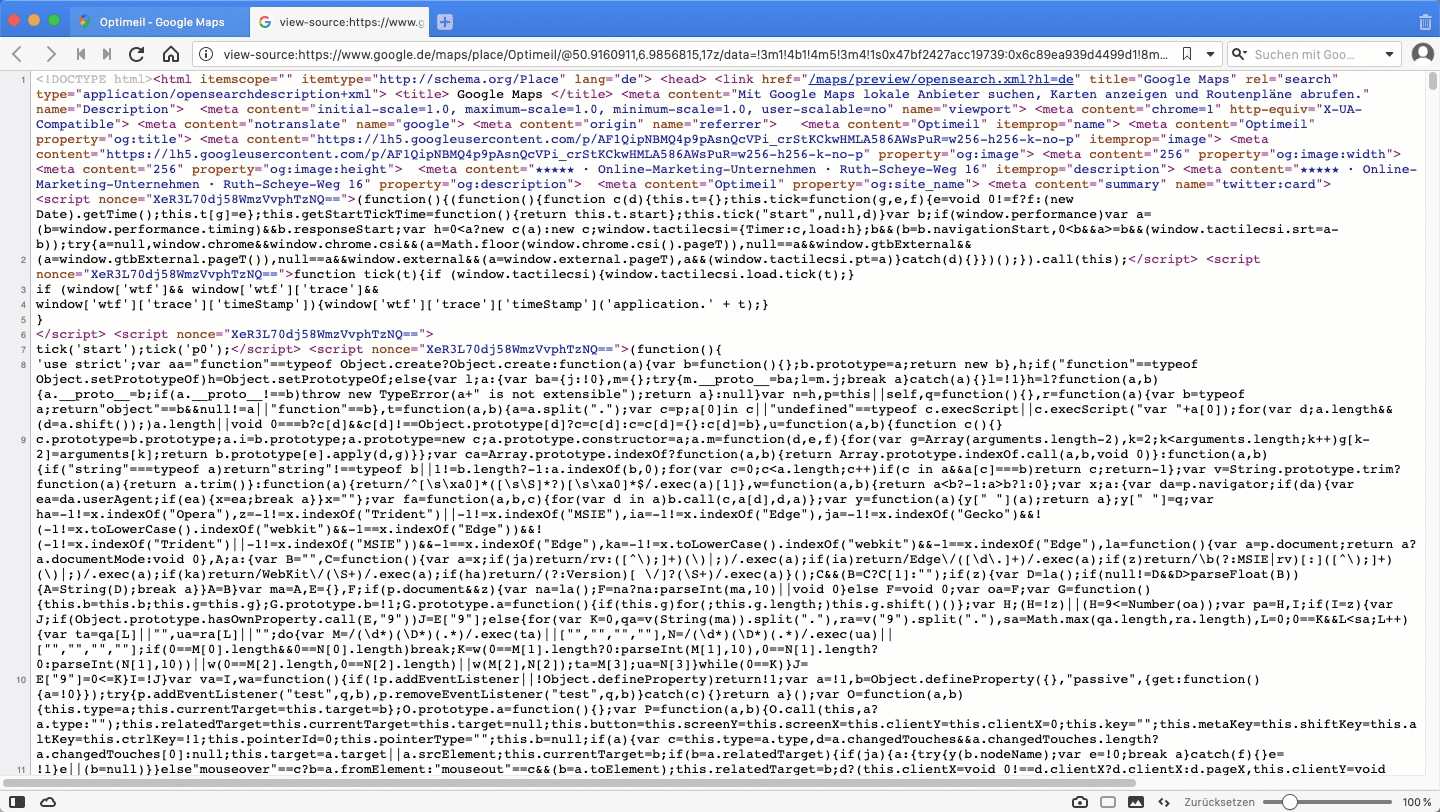
Task: Toggle tab tiling in status bar
Action: tap(1108, 802)
